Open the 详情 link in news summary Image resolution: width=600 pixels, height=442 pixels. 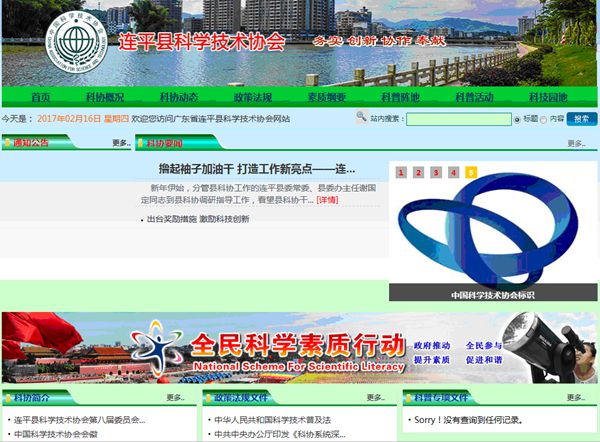coord(328,200)
